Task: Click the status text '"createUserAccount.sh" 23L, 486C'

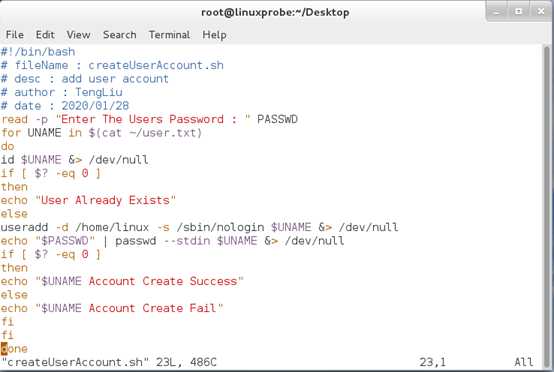Action: (x=109, y=362)
